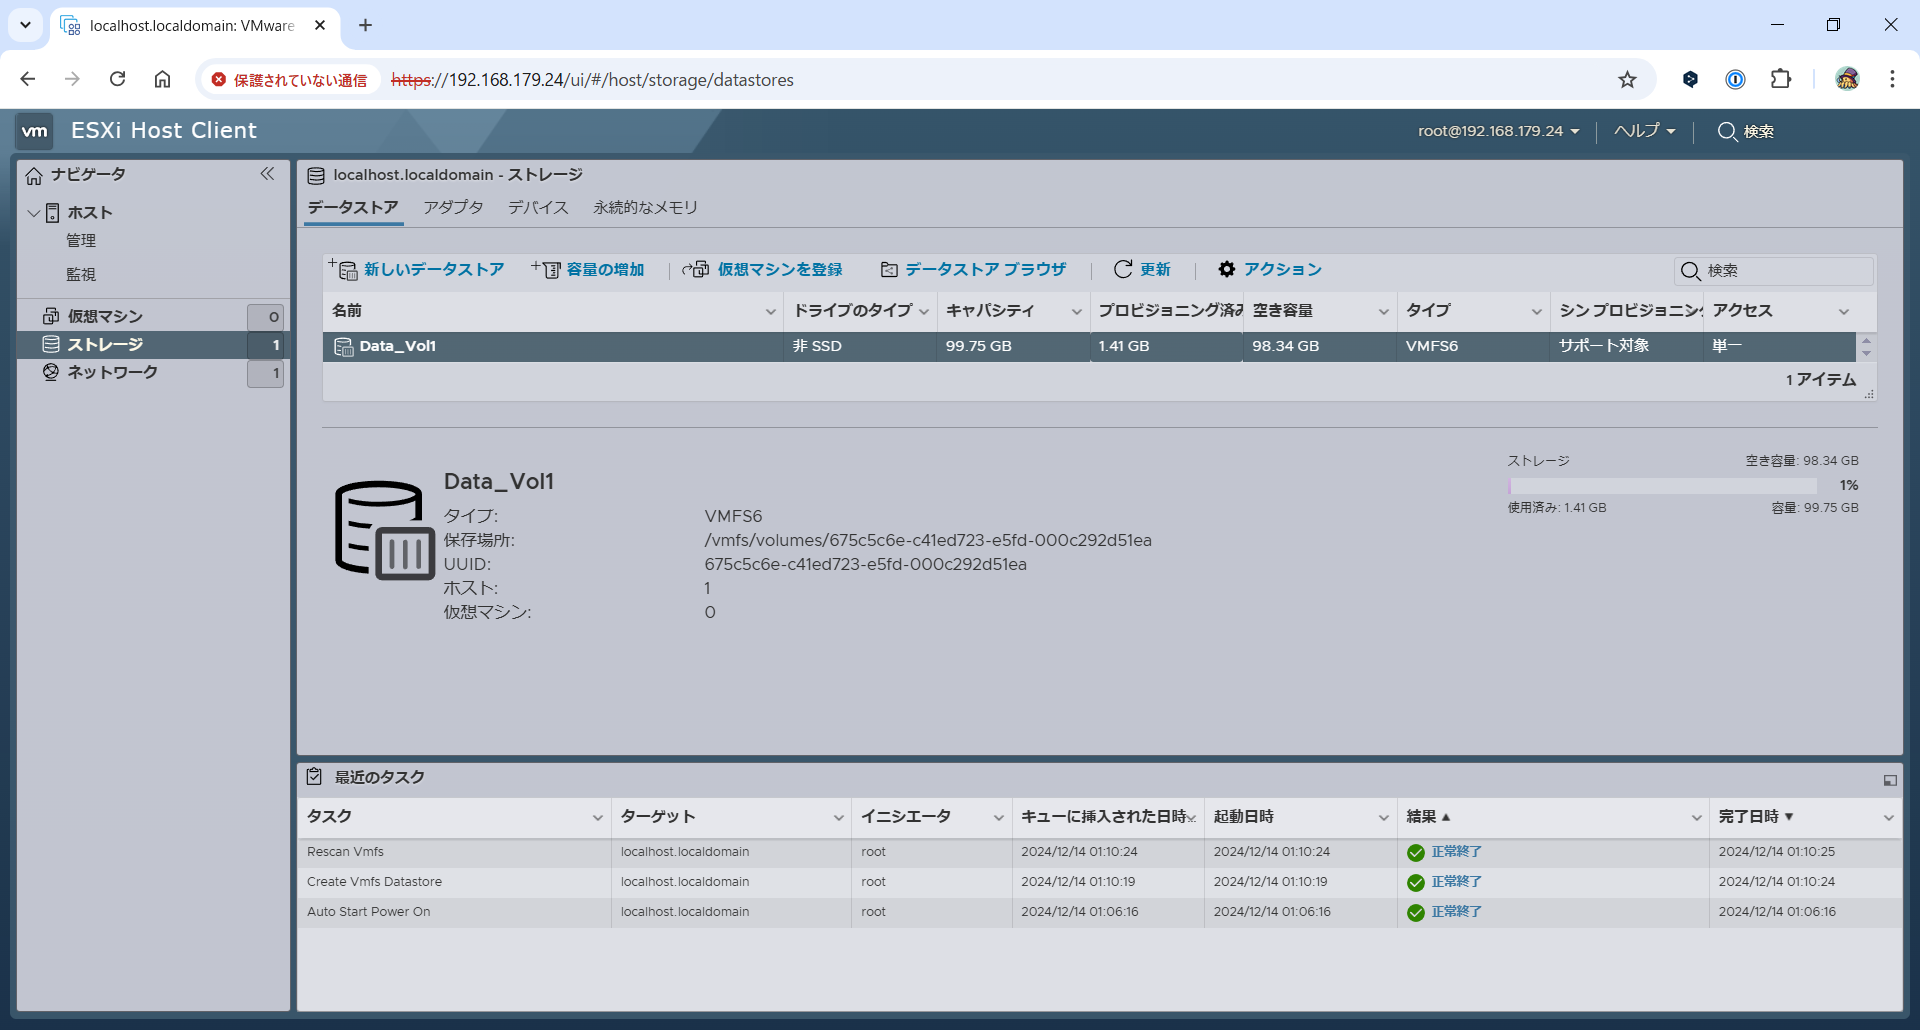The image size is (1920, 1030).
Task: Open the ヘルプ help dropdown
Action: point(1645,131)
